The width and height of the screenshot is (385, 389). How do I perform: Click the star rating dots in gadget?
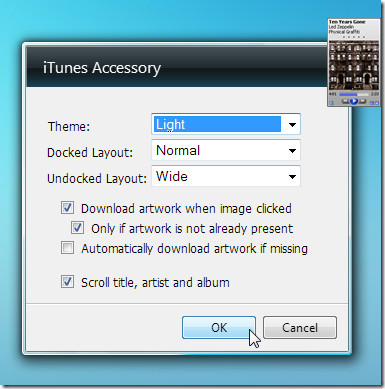(354, 37)
